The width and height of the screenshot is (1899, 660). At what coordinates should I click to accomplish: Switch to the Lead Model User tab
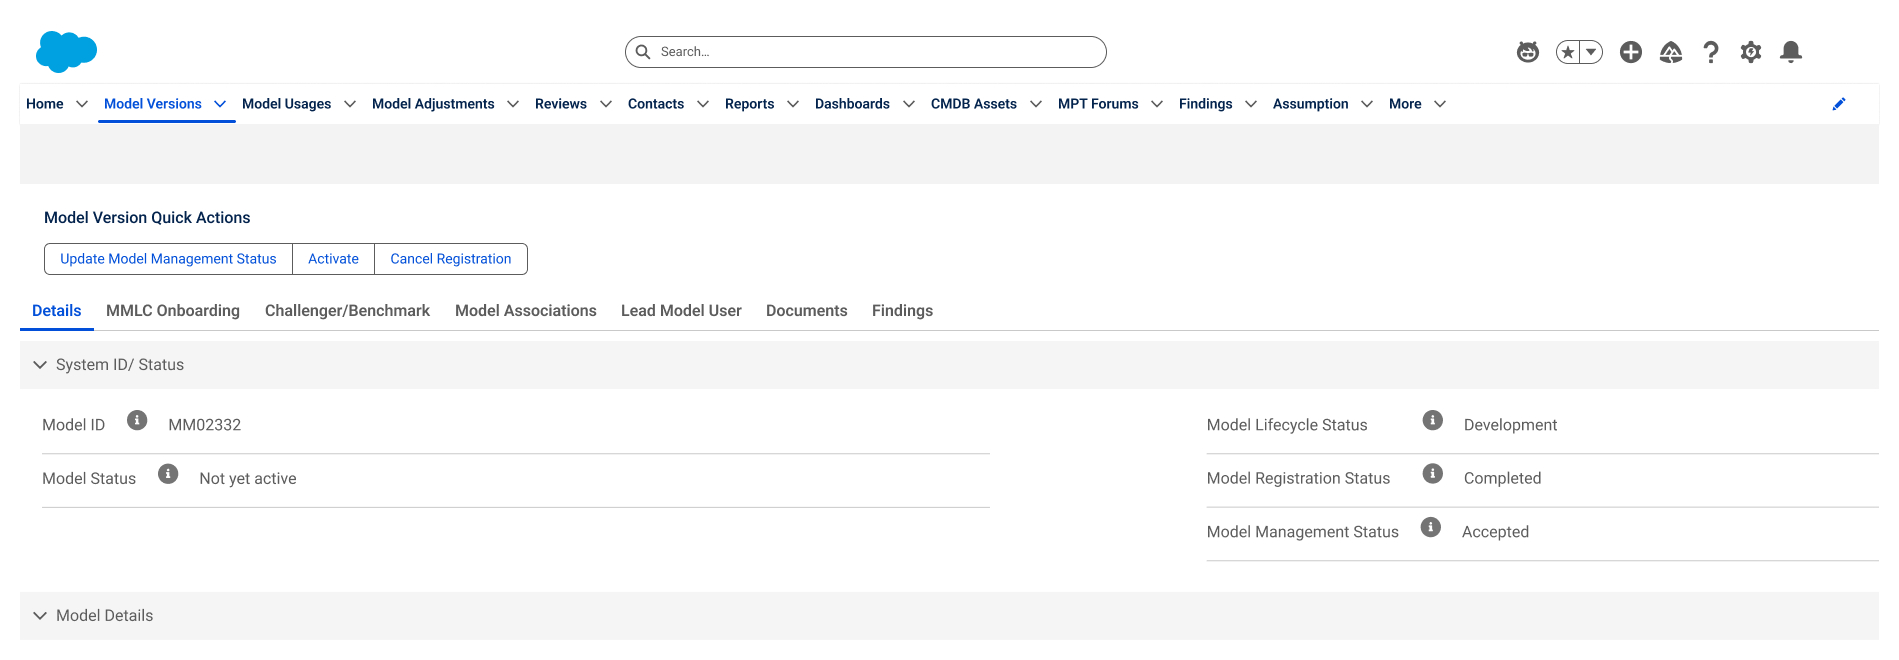click(x=681, y=311)
